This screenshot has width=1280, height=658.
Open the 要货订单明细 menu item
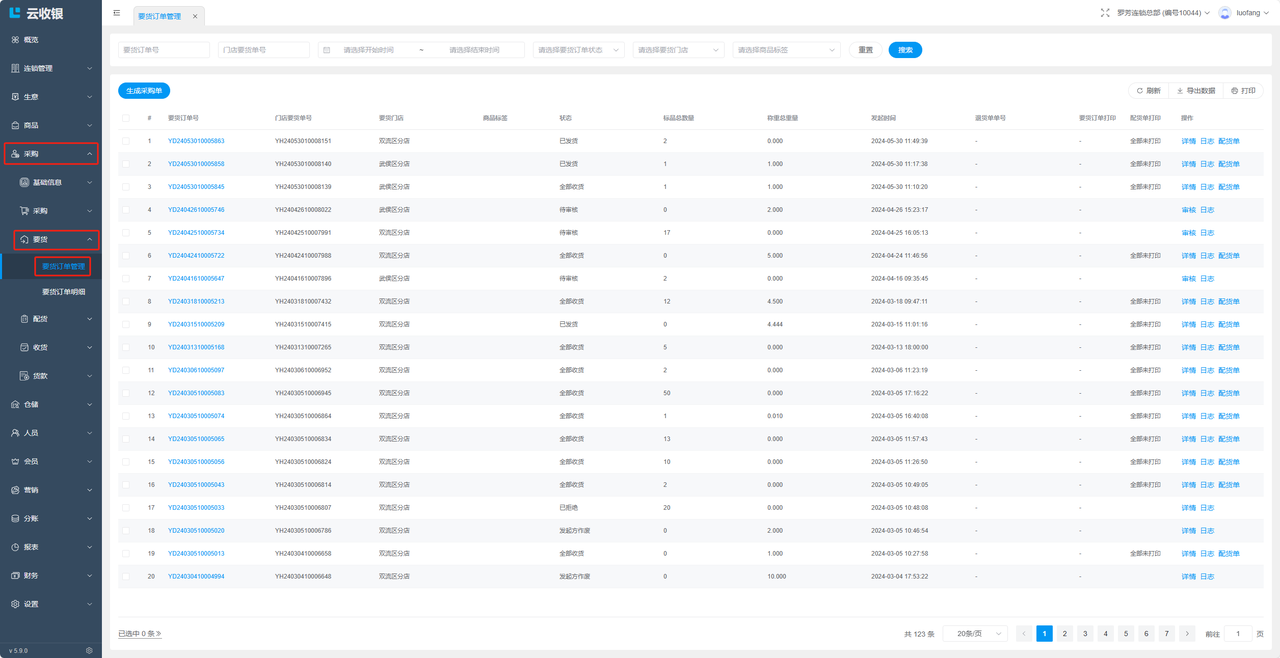[x=63, y=292]
